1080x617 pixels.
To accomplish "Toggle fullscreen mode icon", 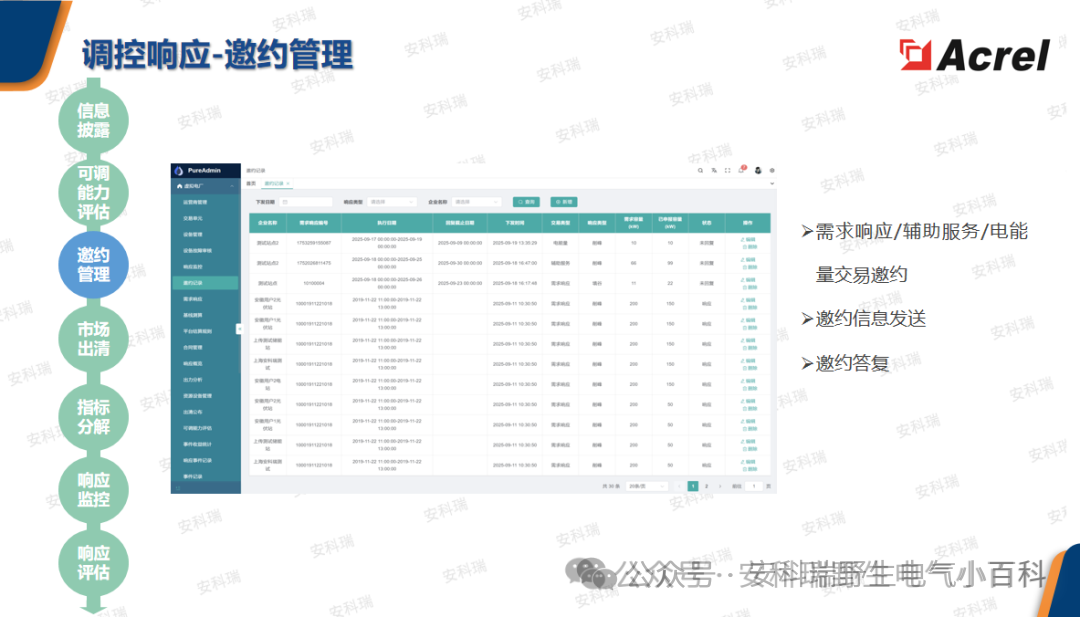I will click(x=727, y=171).
